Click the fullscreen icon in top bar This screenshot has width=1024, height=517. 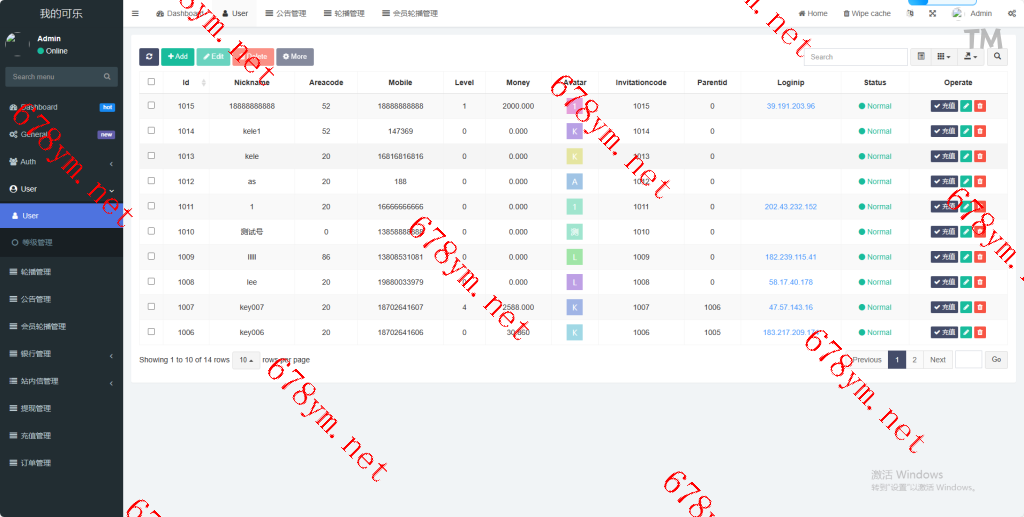click(x=932, y=14)
